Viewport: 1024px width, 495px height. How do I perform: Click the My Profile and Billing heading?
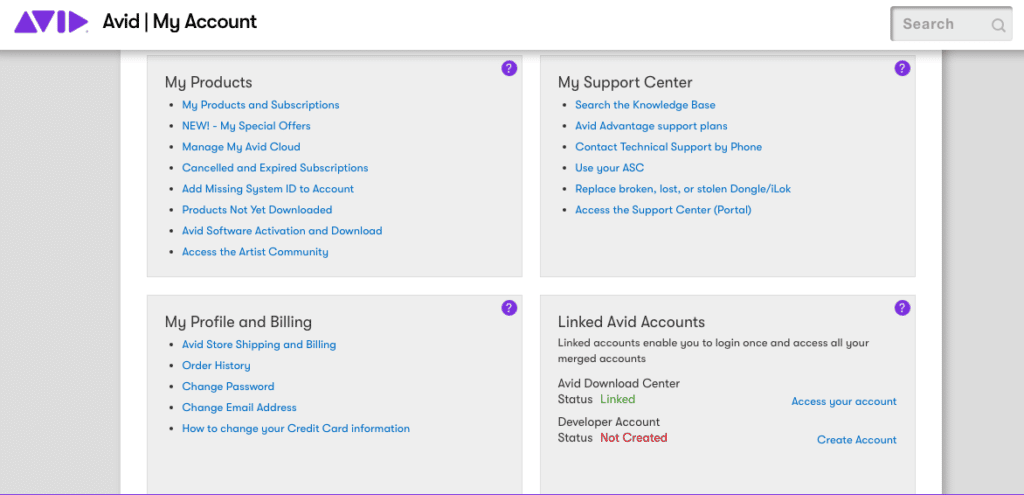point(238,322)
